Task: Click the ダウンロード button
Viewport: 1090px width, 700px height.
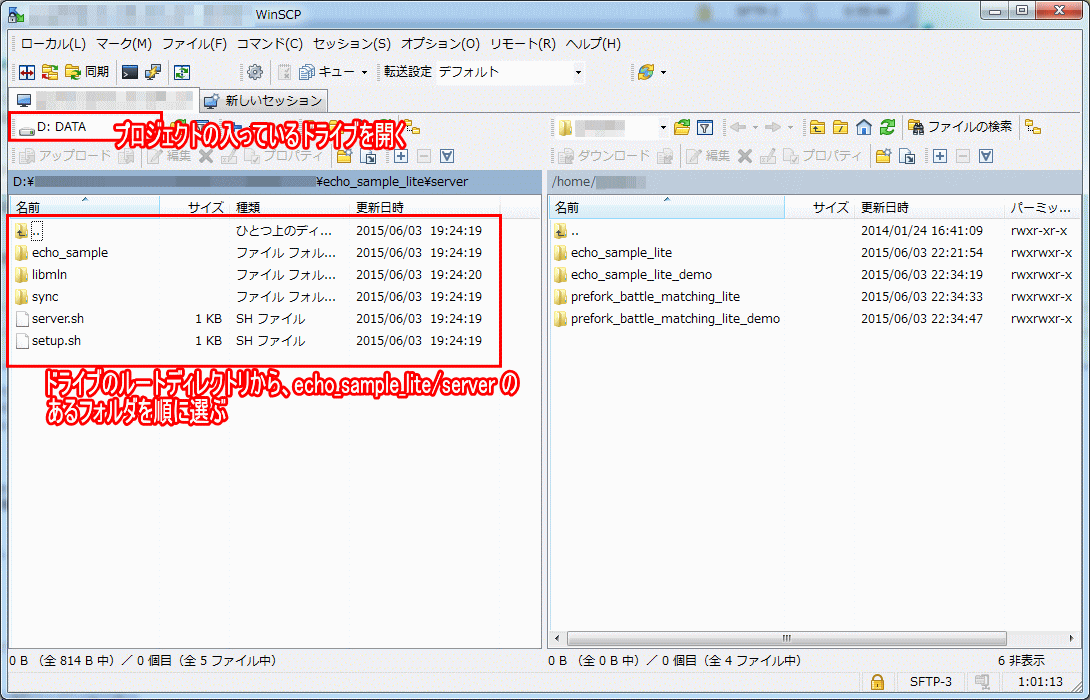Action: (604, 156)
